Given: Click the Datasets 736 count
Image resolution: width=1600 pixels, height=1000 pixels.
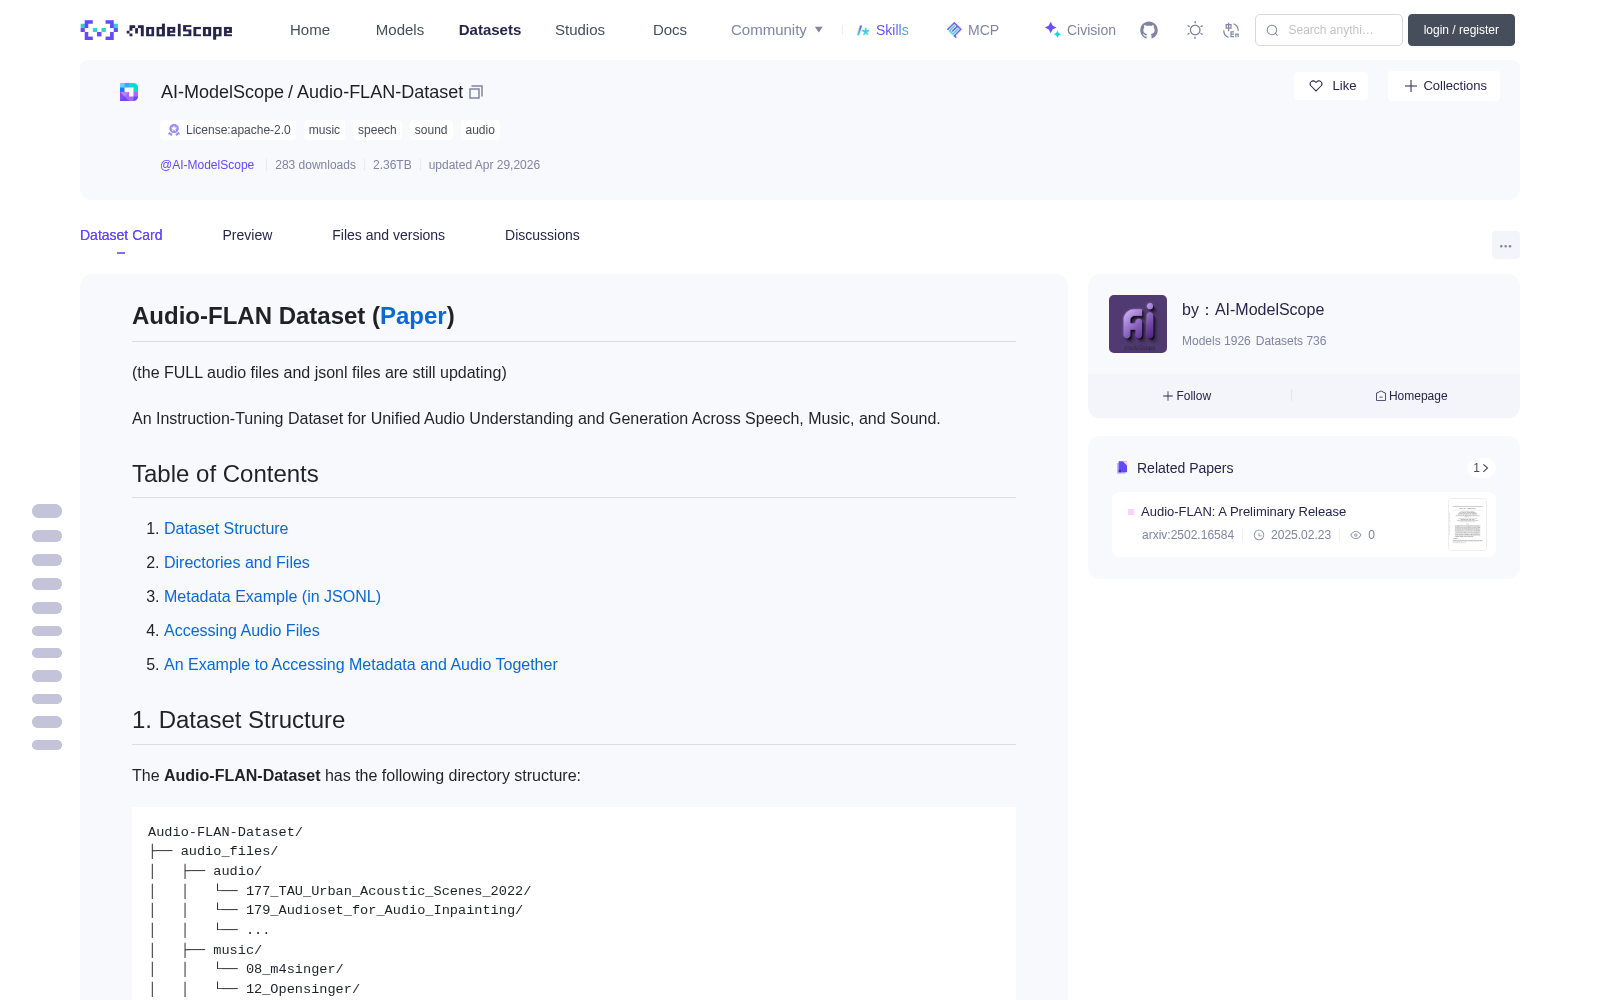Looking at the screenshot, I should click(1291, 341).
